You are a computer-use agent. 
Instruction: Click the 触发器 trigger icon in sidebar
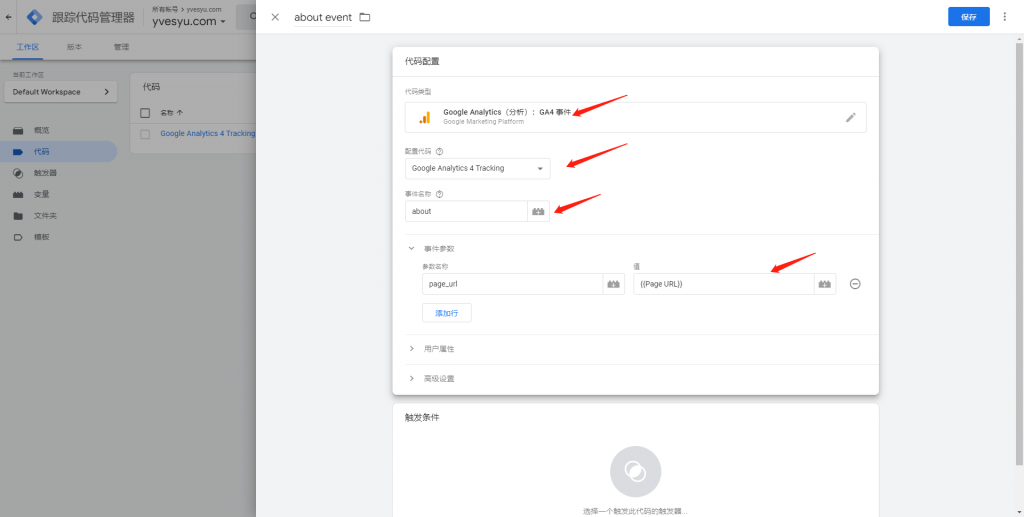(18, 173)
